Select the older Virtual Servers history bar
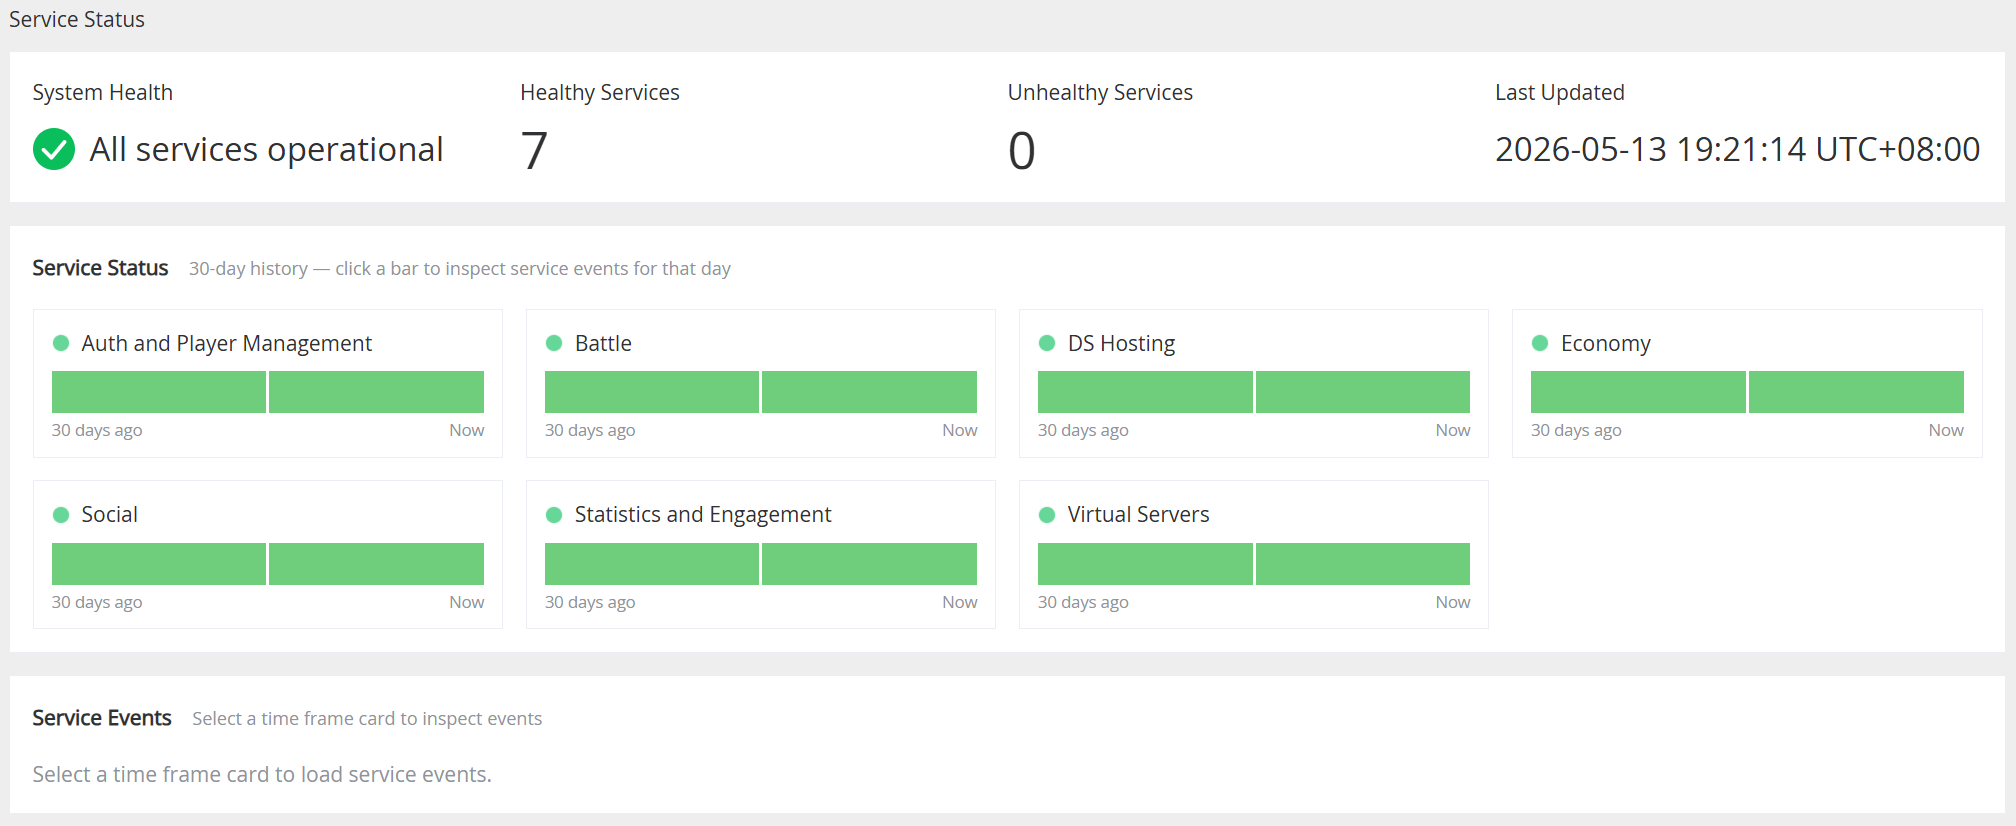The height and width of the screenshot is (826, 2016). pyautogui.click(x=1145, y=564)
